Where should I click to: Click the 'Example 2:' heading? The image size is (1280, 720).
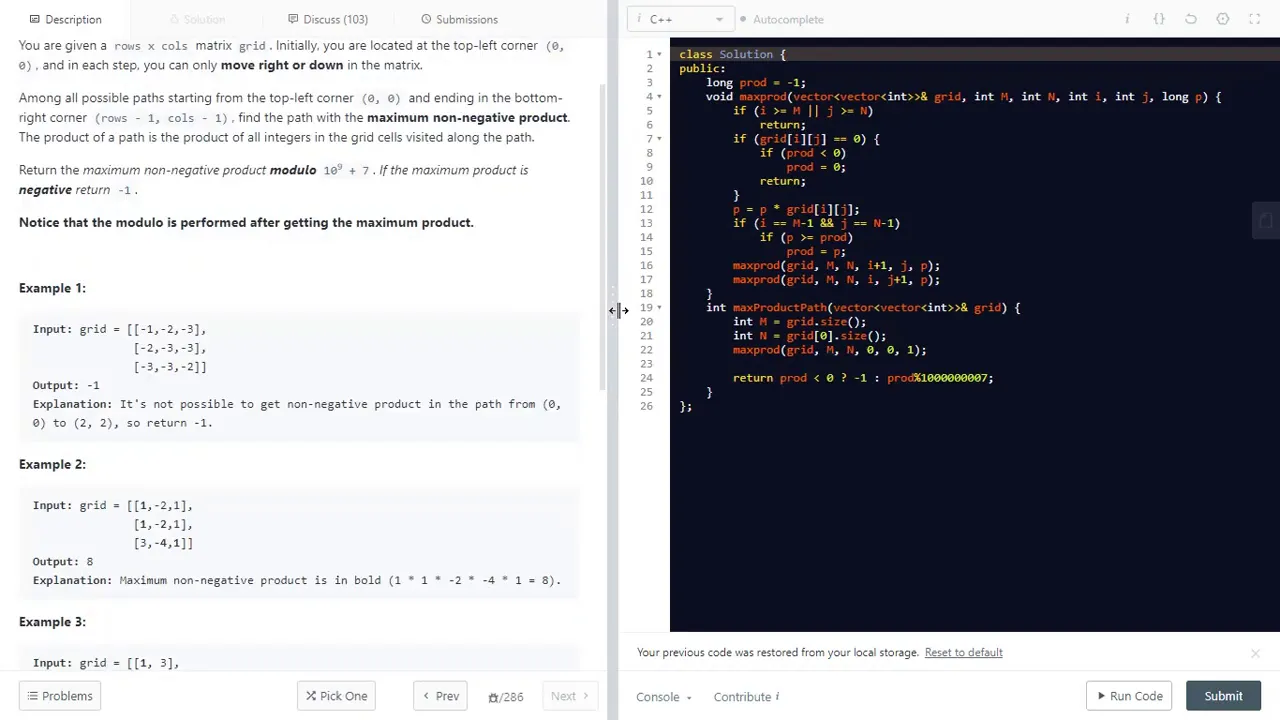(52, 464)
